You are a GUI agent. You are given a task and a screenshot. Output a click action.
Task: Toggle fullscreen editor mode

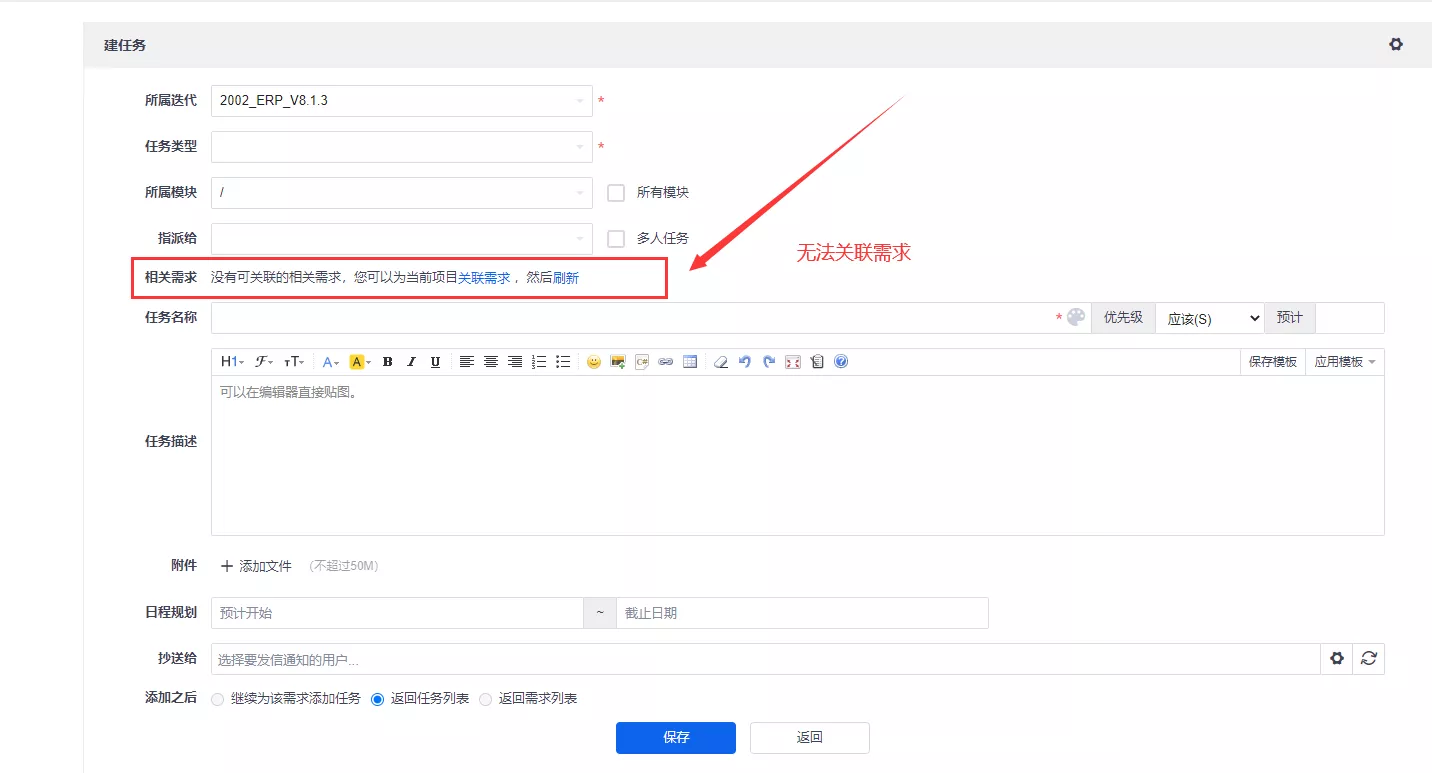point(793,362)
